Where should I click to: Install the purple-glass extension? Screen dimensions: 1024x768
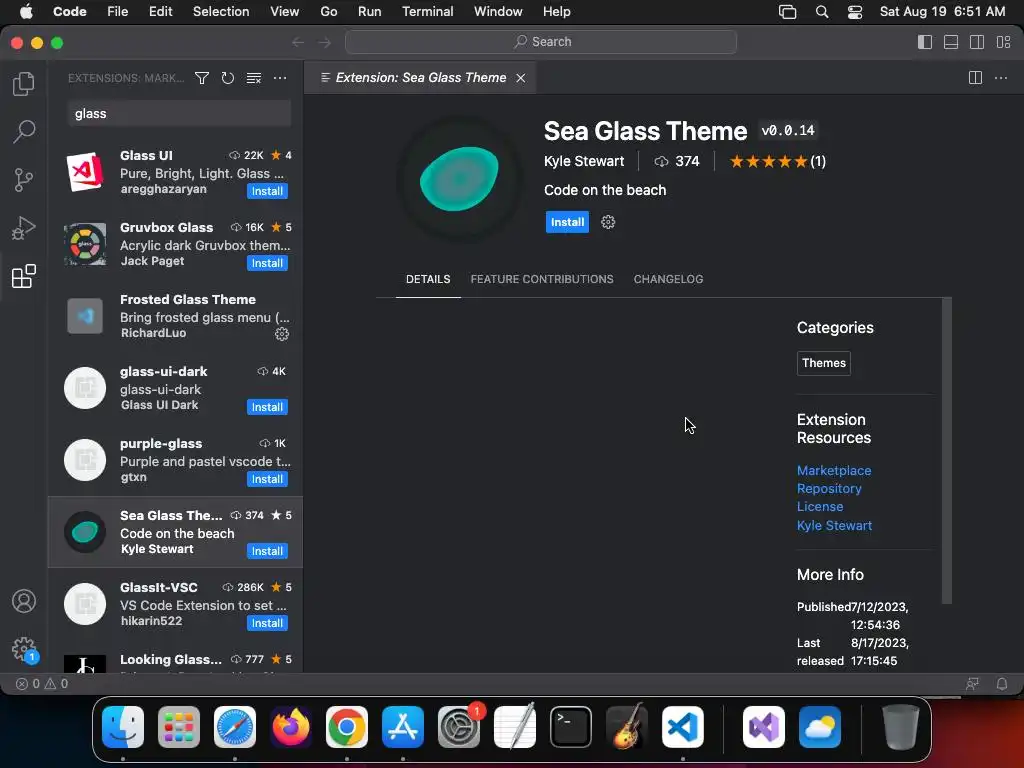coord(267,479)
